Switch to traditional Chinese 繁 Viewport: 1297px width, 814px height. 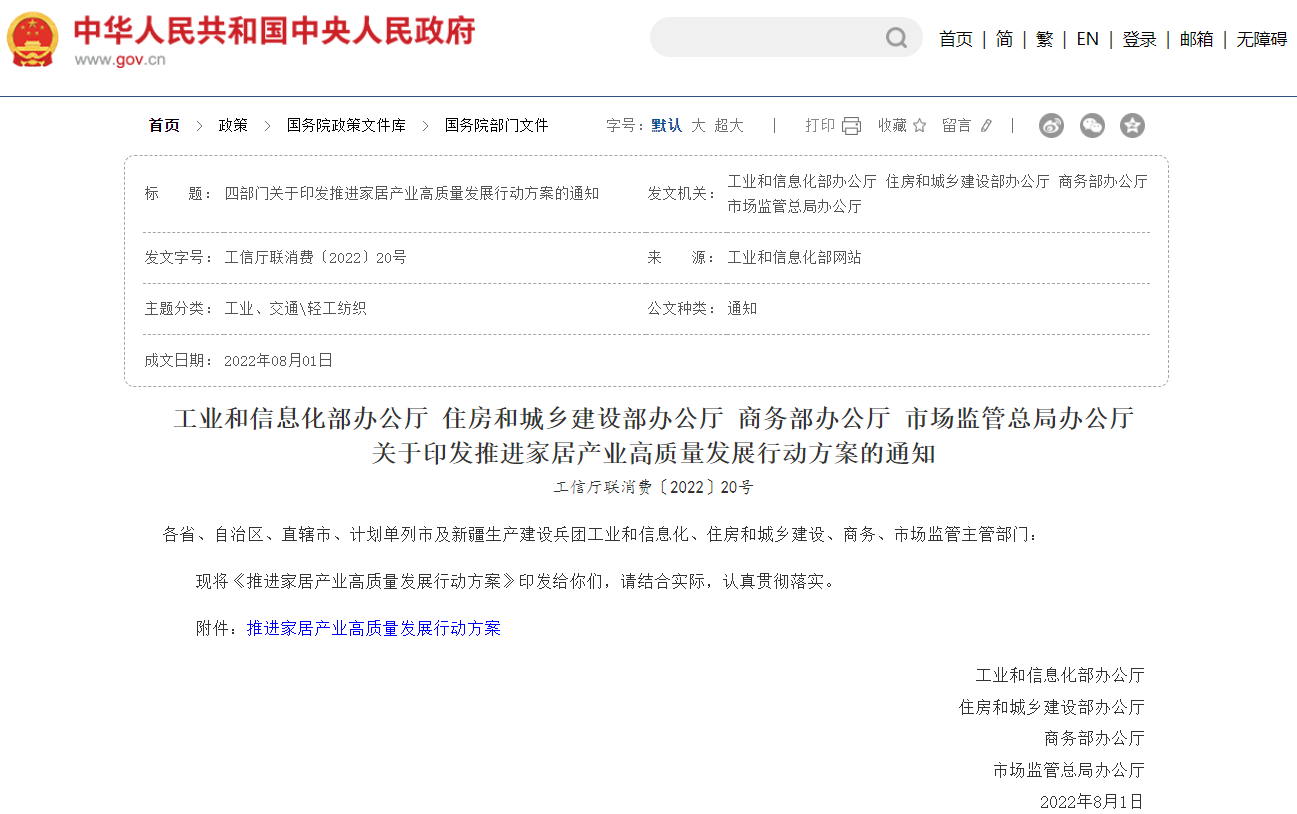1044,39
